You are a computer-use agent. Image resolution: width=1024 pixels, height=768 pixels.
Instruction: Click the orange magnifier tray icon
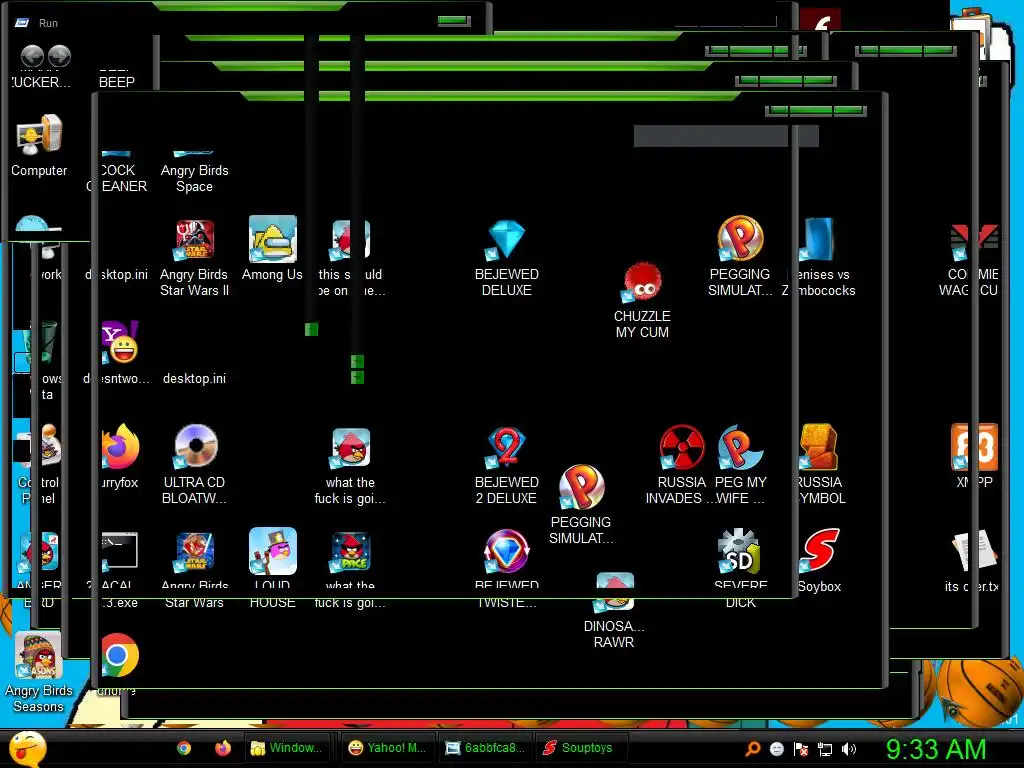click(x=753, y=749)
